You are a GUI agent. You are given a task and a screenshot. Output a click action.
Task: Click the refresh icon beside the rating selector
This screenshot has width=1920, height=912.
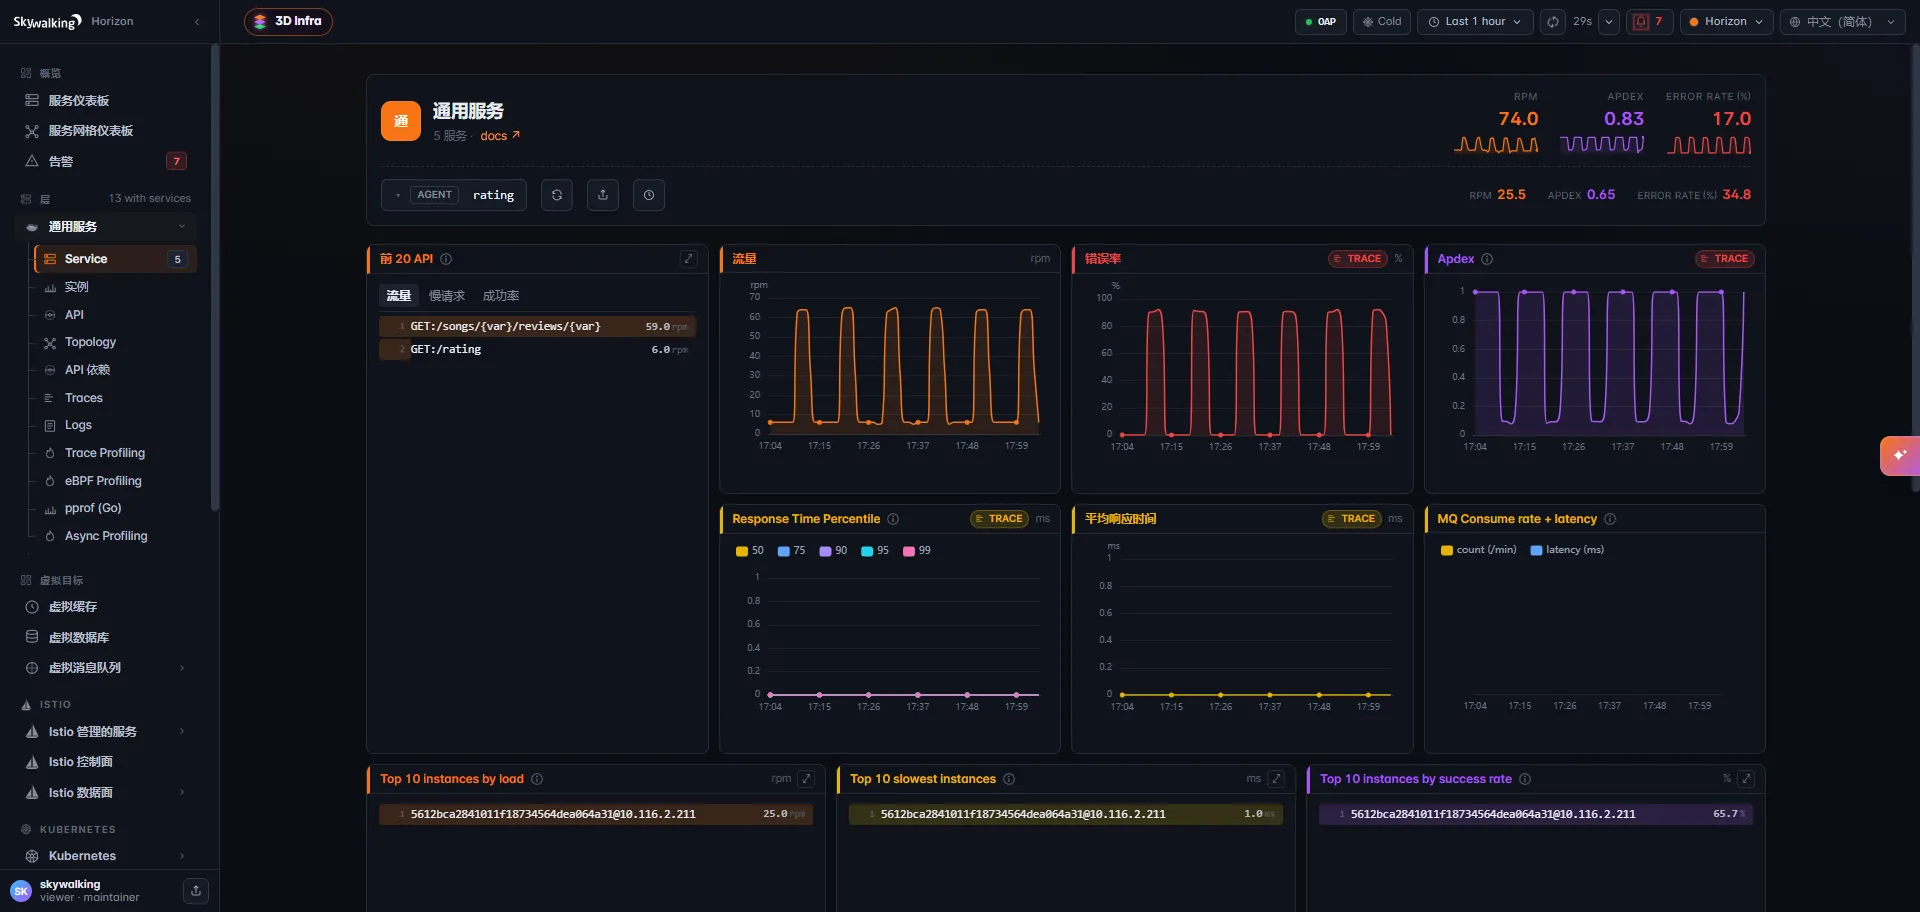click(557, 195)
